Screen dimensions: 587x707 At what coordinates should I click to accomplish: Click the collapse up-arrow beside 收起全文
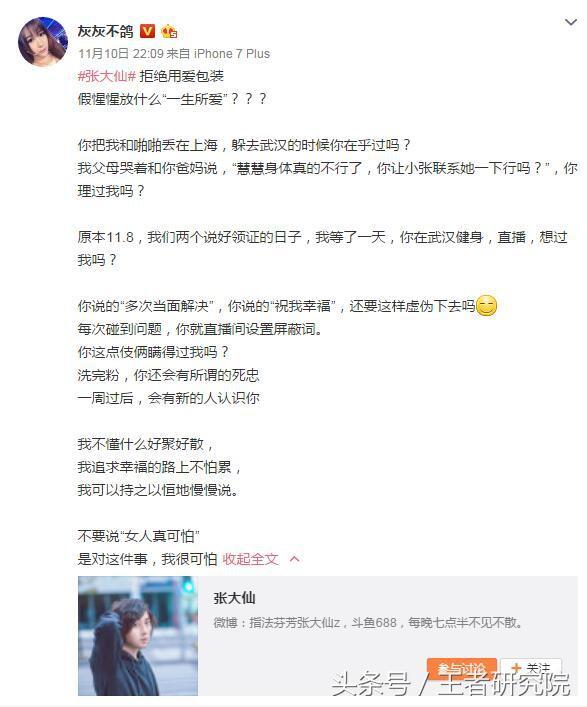click(x=294, y=559)
